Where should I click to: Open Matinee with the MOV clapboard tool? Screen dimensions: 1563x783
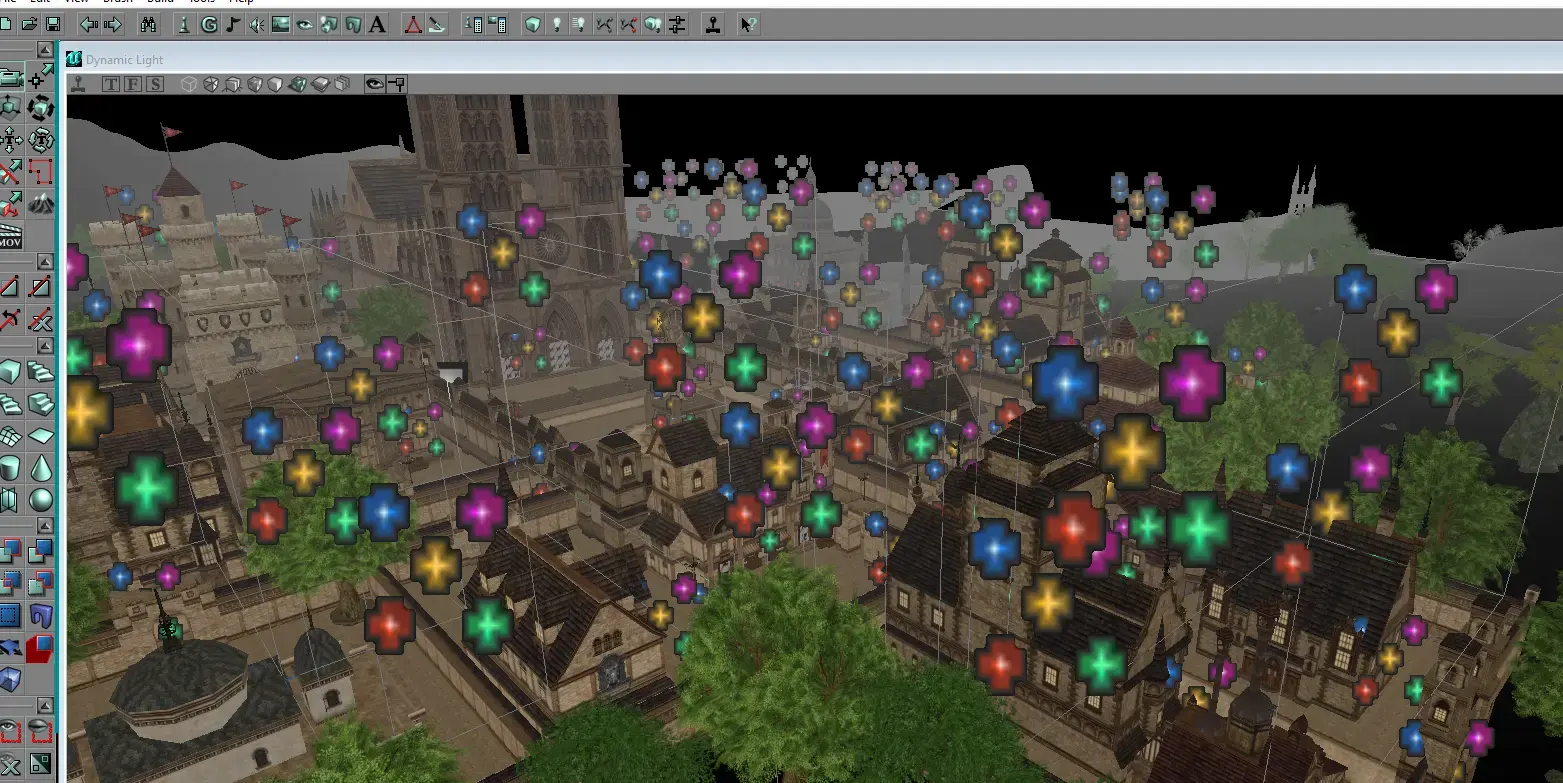10,236
